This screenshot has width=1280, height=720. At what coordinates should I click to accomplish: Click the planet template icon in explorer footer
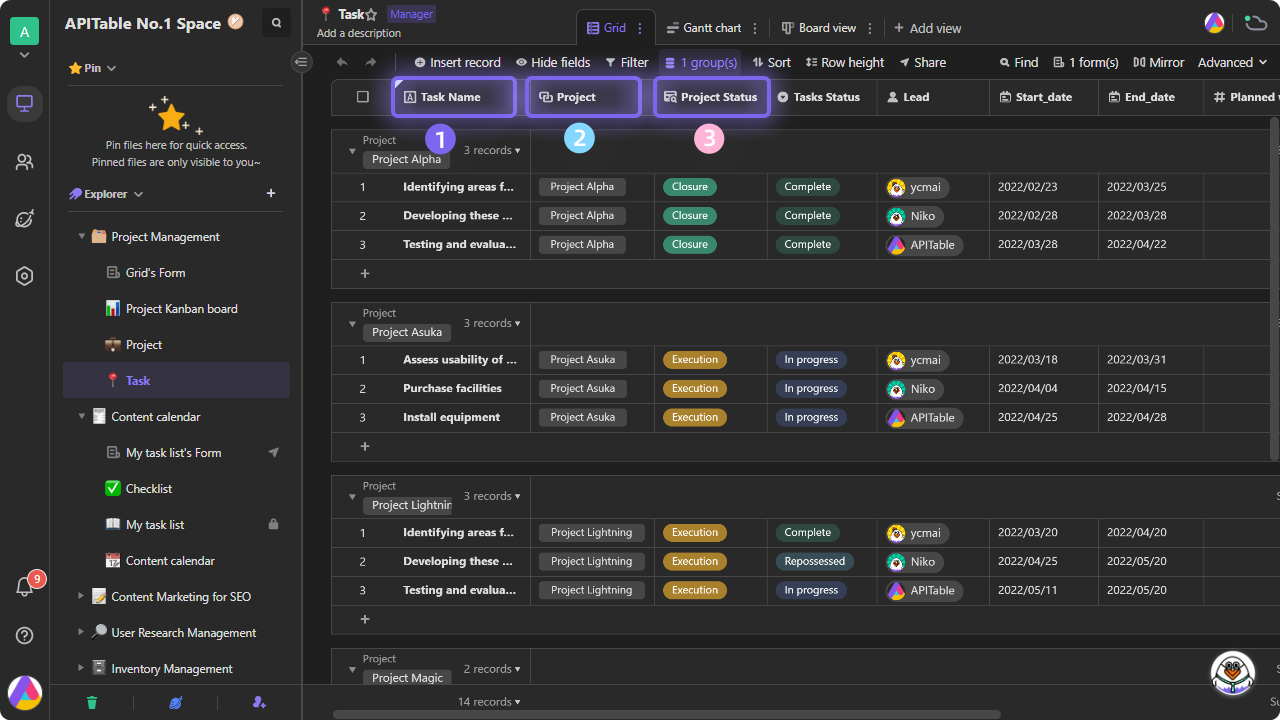(176, 703)
